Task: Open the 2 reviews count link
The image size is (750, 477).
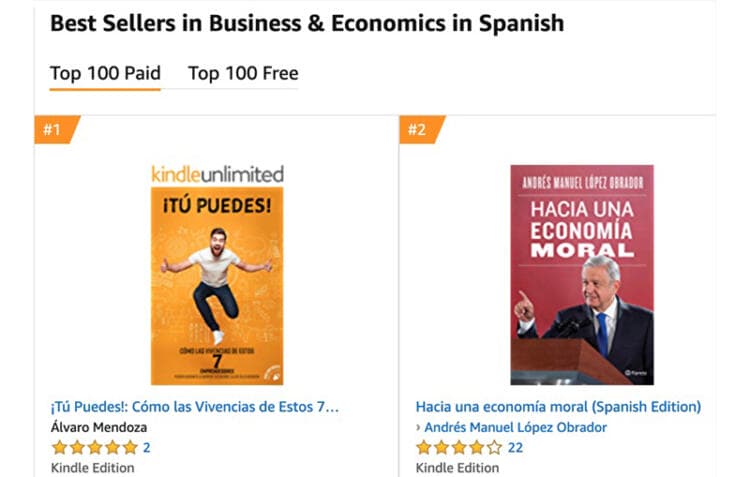Action: (x=147, y=447)
